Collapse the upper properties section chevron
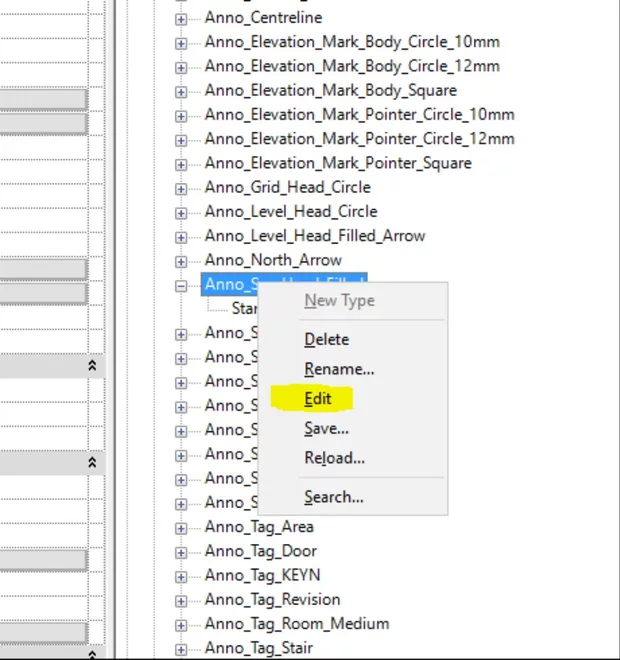Viewport: 620px width, 660px height. 92,366
